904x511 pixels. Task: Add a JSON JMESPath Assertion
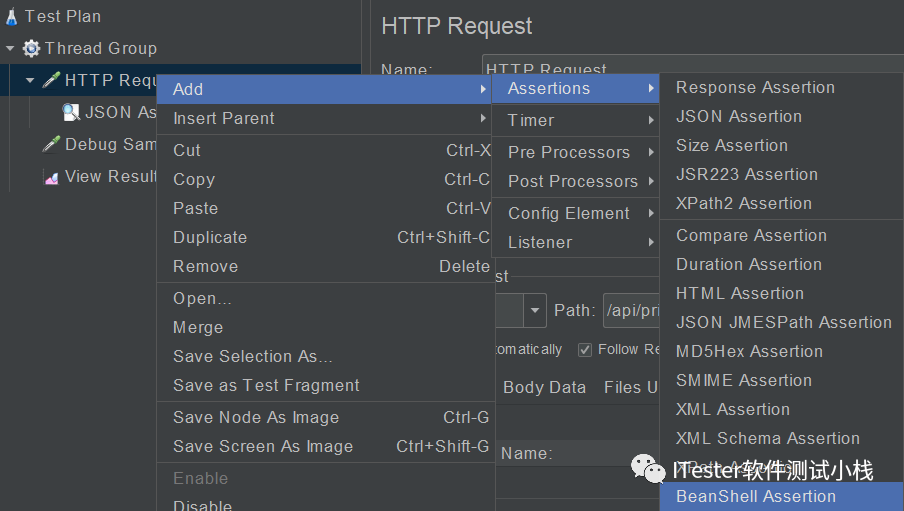[781, 322]
